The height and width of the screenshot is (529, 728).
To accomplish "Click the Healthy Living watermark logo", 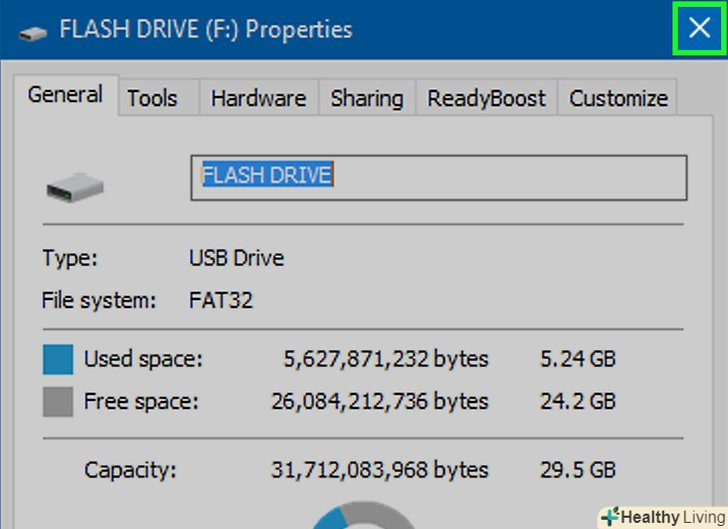I will click(x=662, y=517).
